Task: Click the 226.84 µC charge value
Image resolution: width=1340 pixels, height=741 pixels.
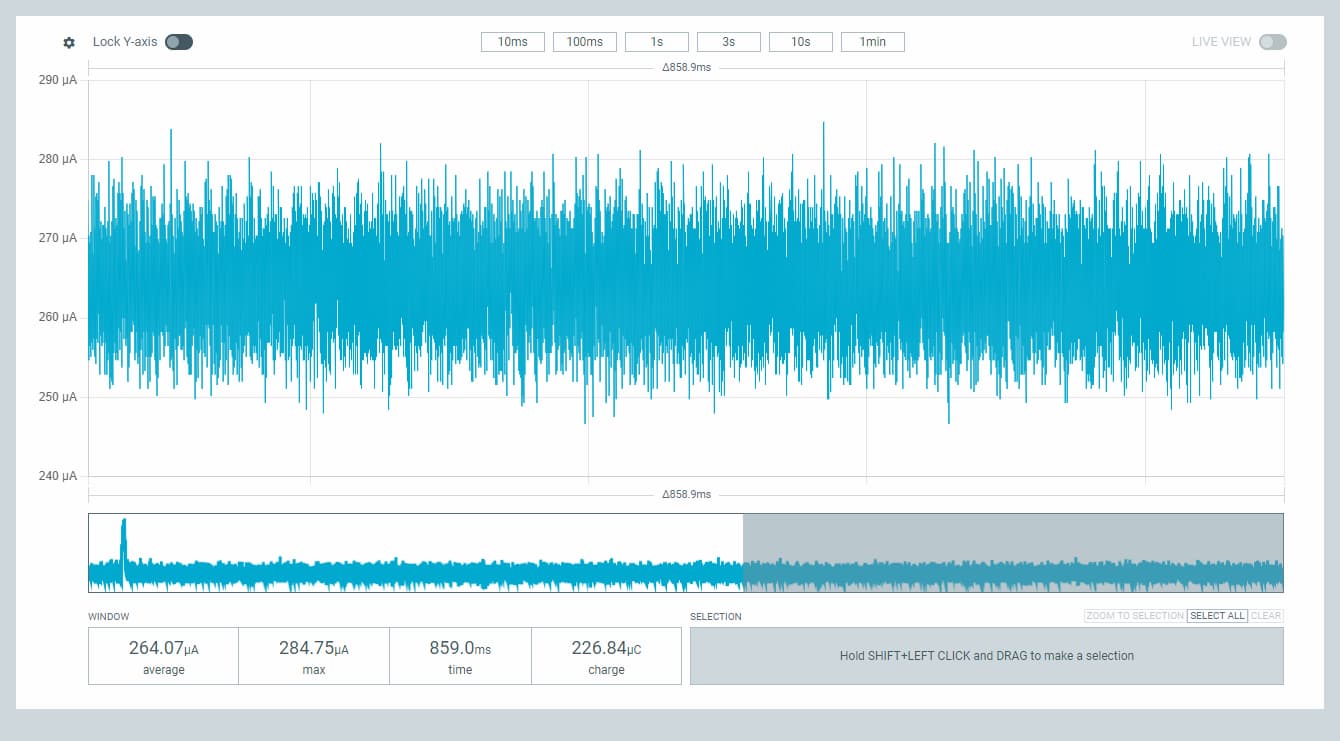Action: click(x=606, y=649)
